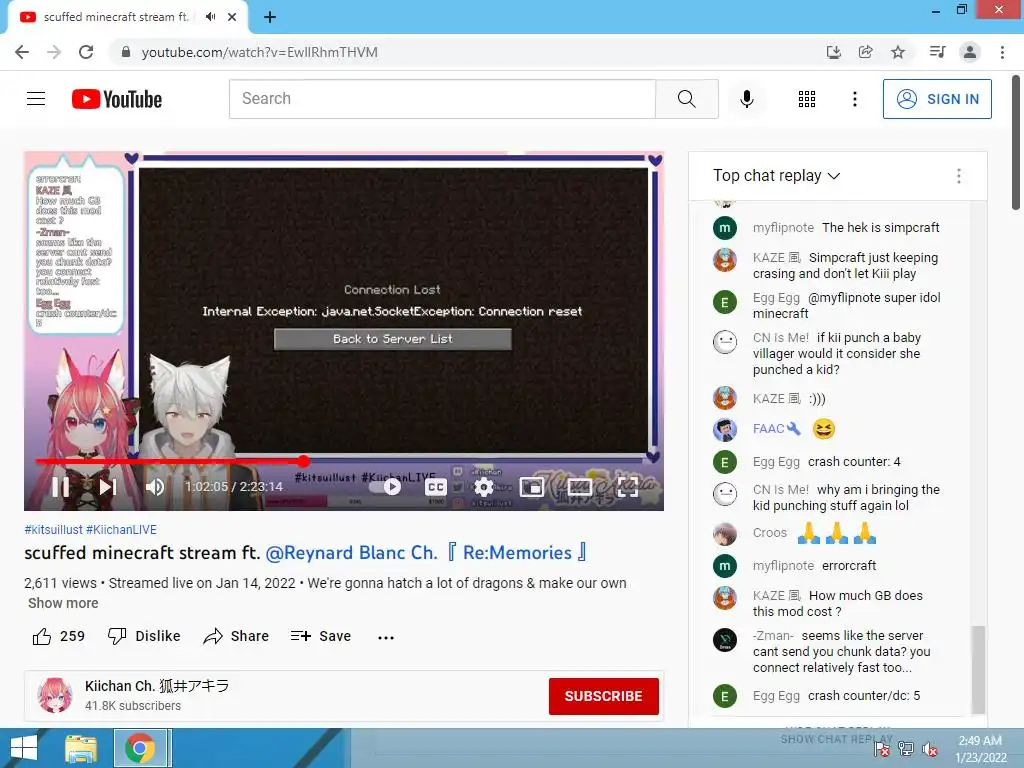Screen dimensions: 1024x768
Task: Click Chrome taskbar icon
Action: coord(140,748)
